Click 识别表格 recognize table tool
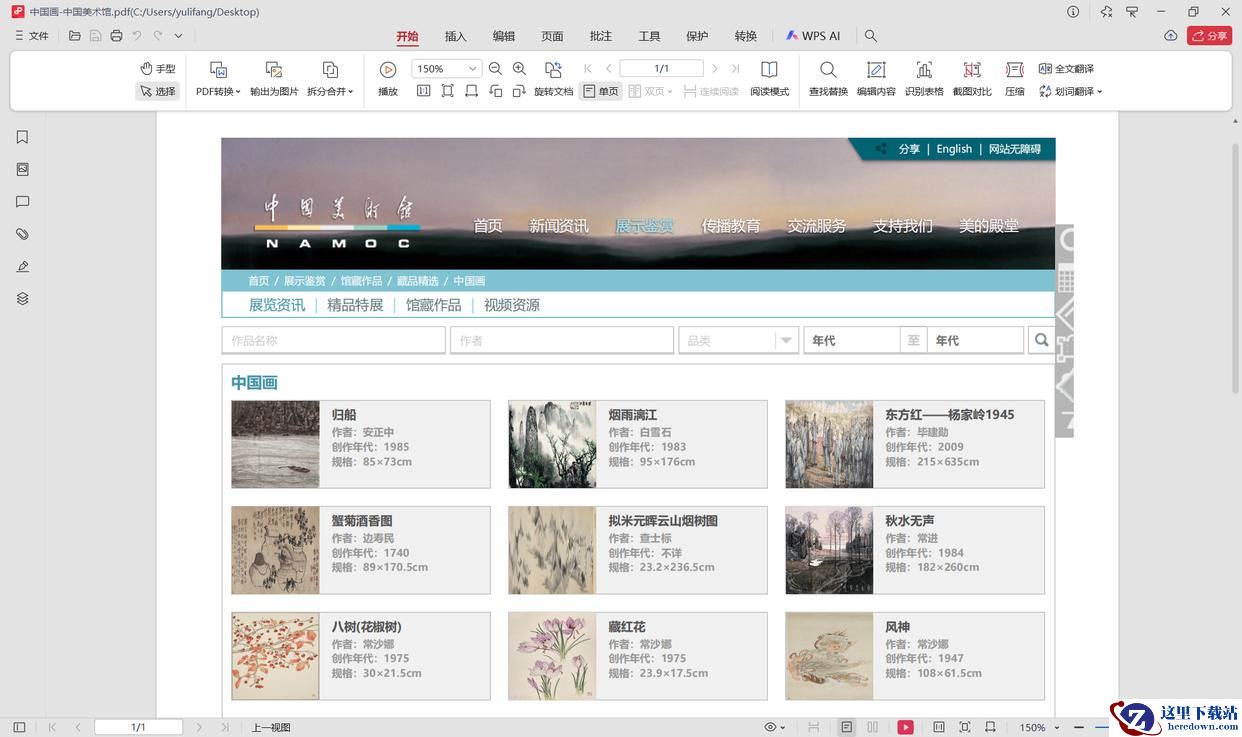 (x=924, y=79)
